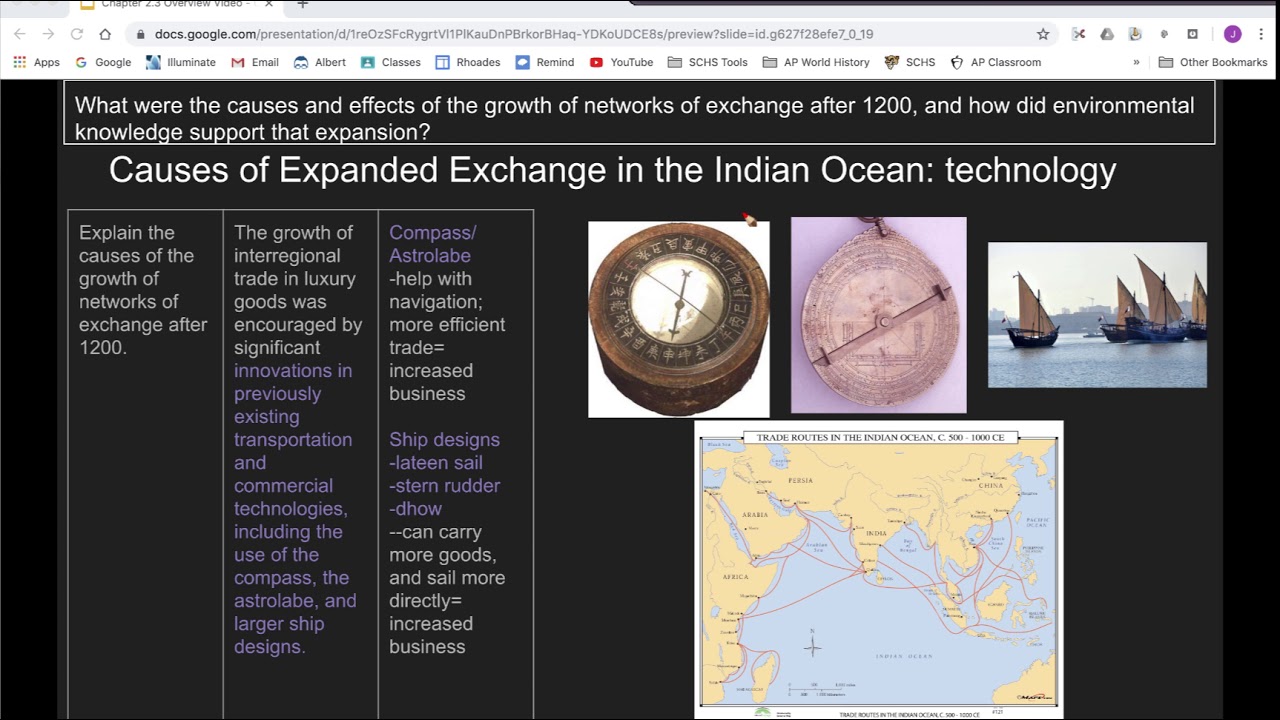Click the '-lateen sail' text
This screenshot has width=1280, height=720.
tap(436, 462)
